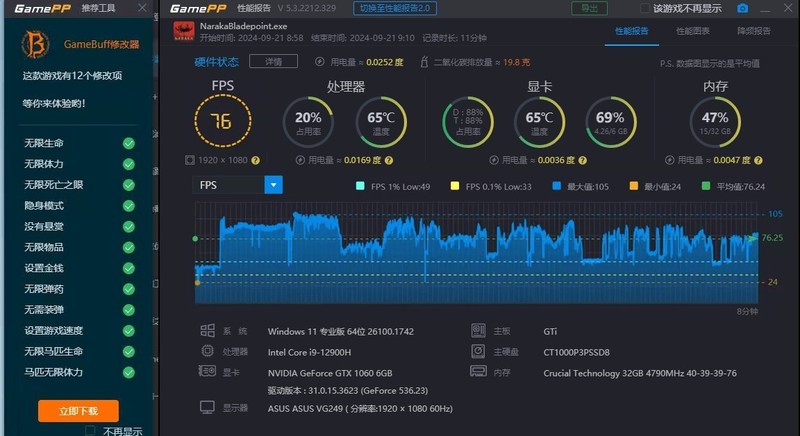Click the CPU usage 20% gauge
This screenshot has height=436, width=800.
308,122
